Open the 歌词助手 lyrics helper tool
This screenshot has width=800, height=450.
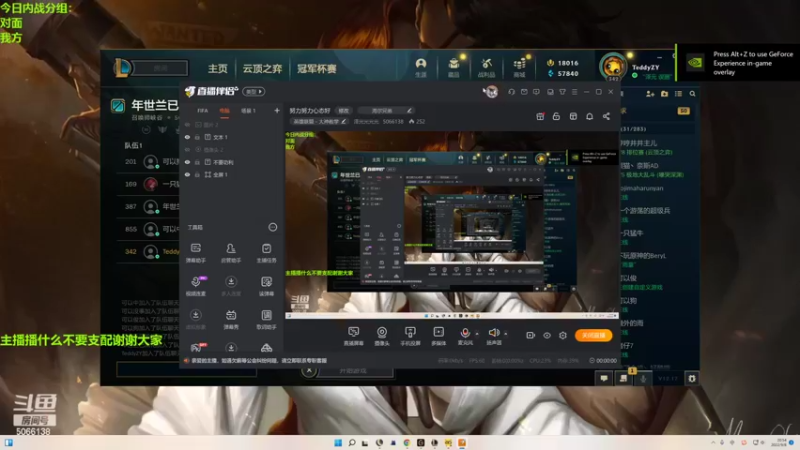tap(266, 319)
